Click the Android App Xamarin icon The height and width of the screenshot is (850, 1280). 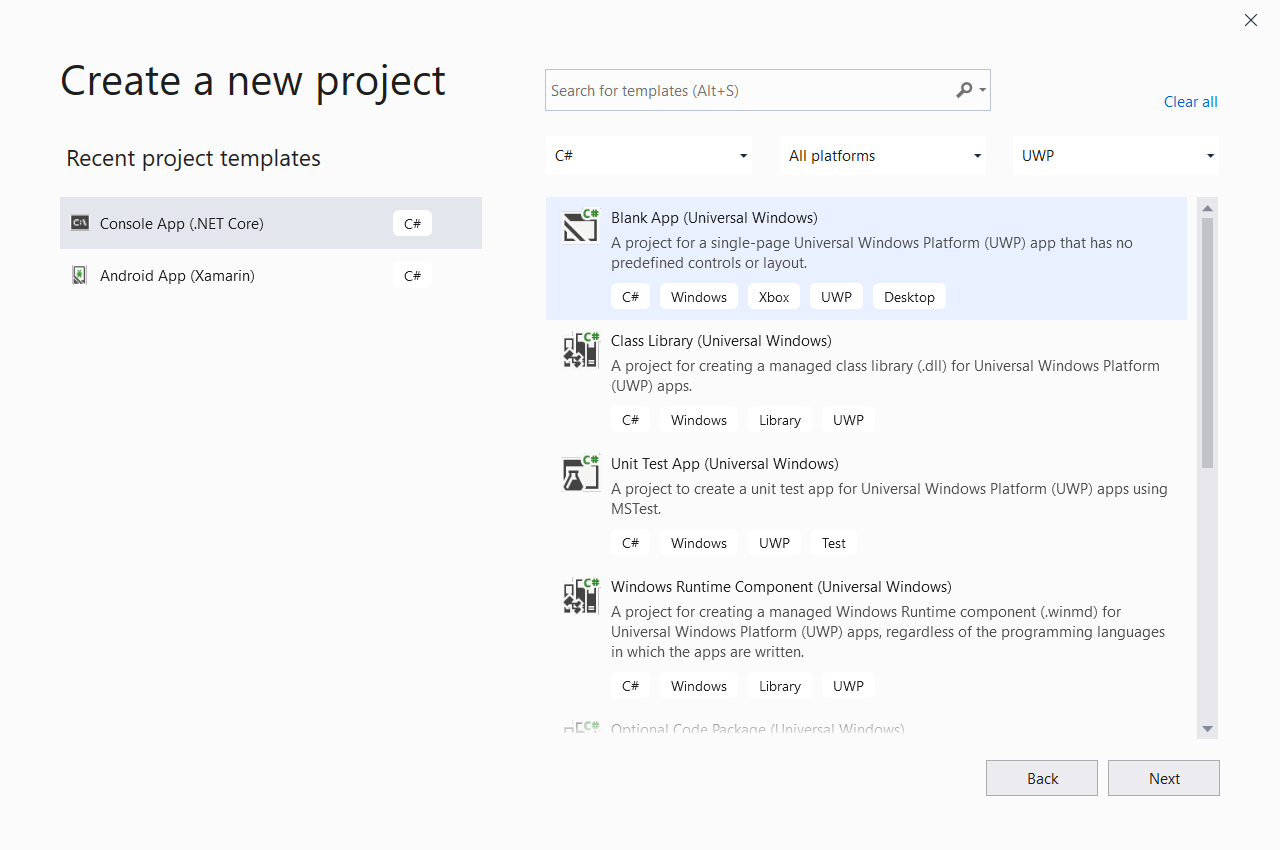pyautogui.click(x=80, y=275)
